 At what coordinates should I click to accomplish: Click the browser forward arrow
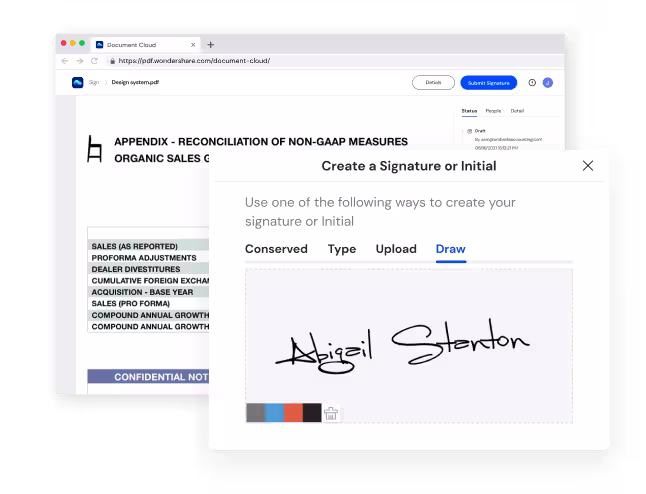[x=80, y=61]
